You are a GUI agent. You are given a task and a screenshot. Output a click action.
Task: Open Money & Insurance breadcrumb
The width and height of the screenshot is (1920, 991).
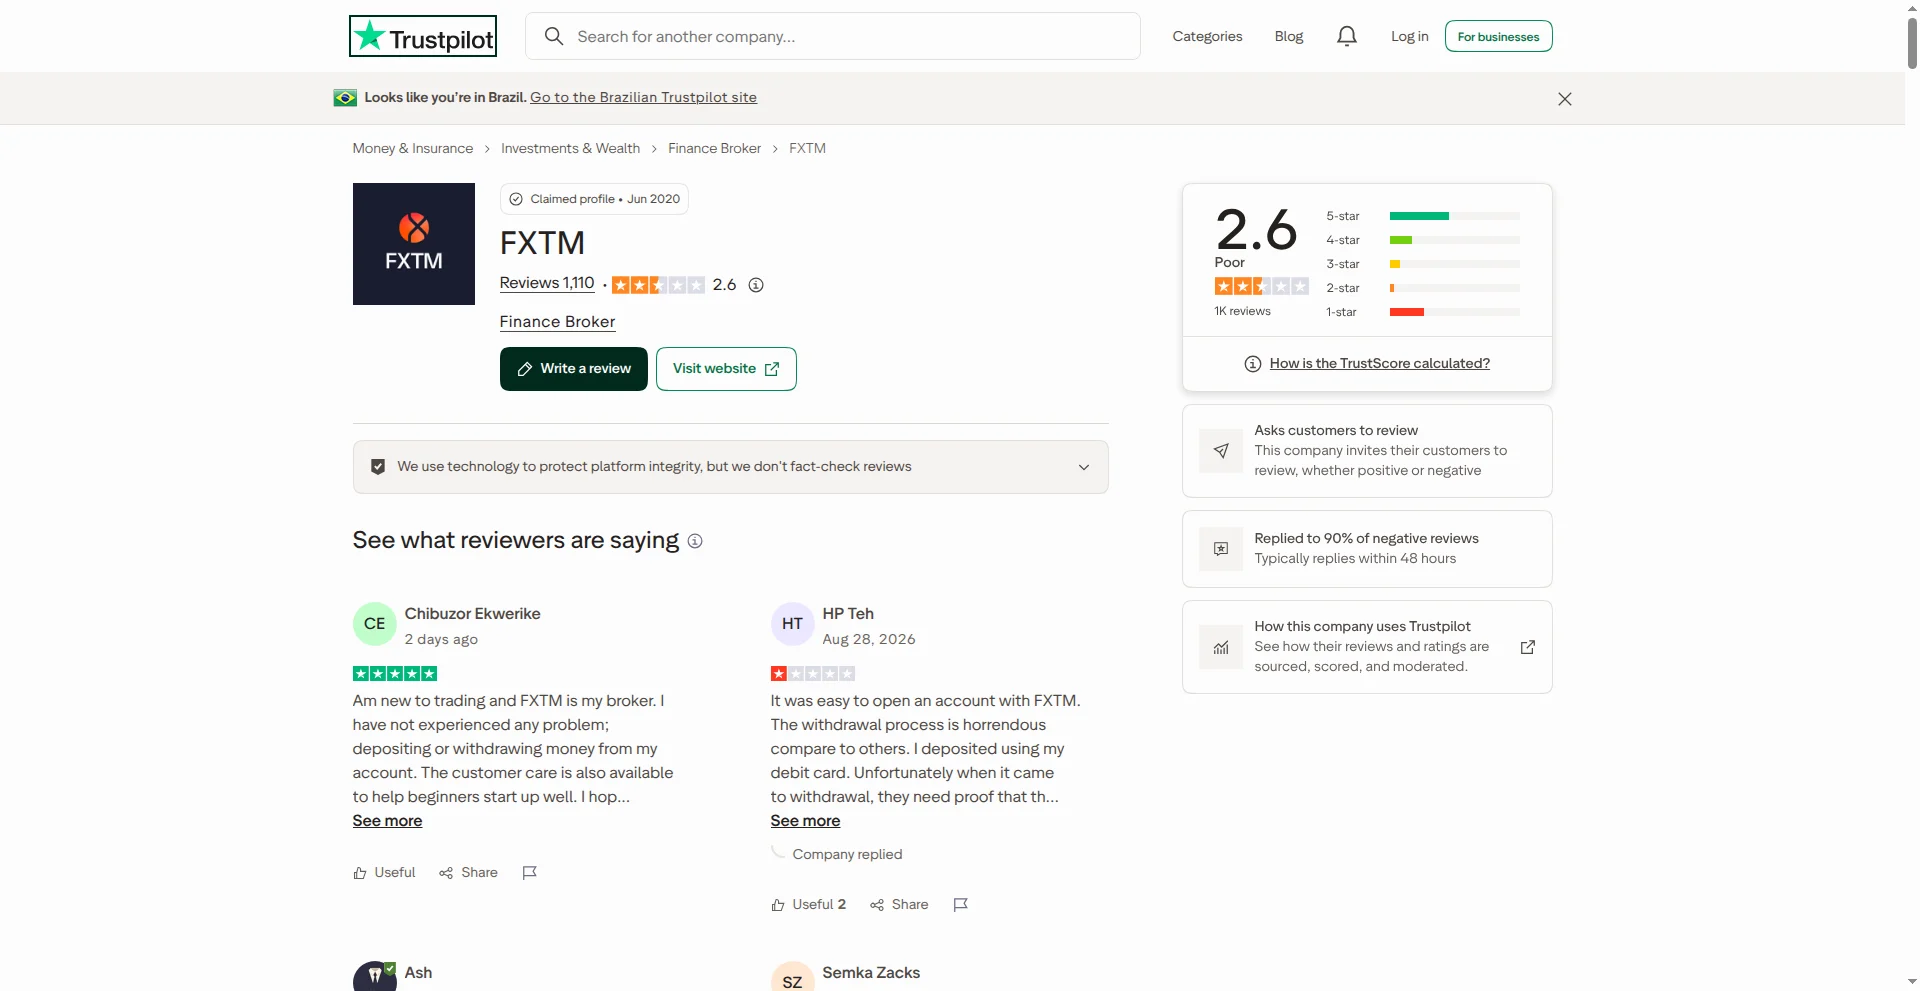tap(413, 148)
